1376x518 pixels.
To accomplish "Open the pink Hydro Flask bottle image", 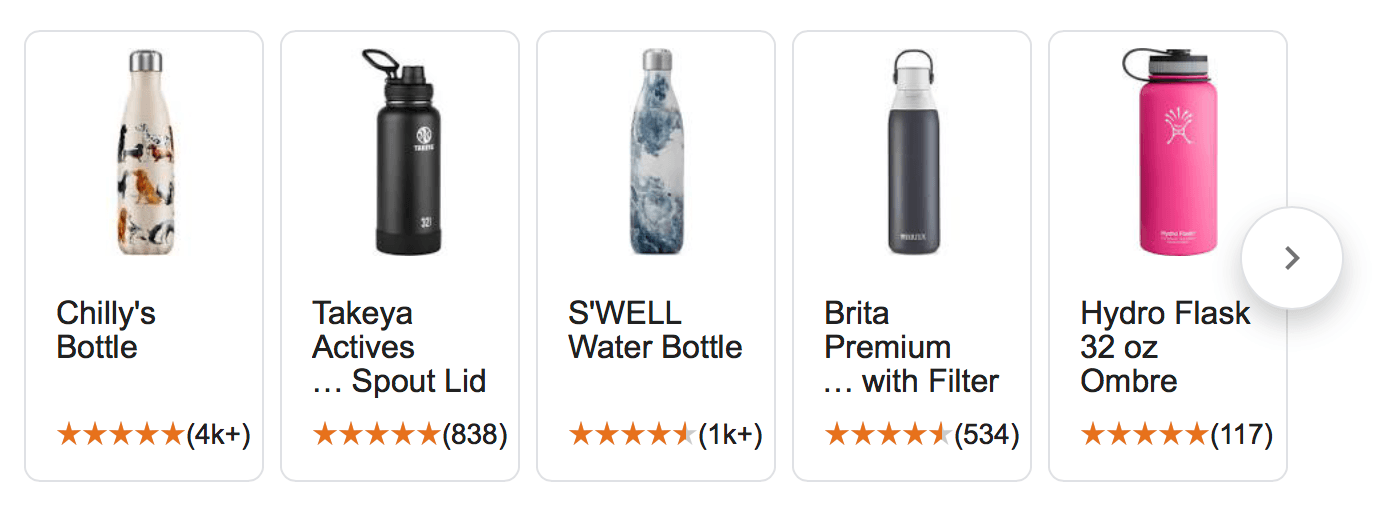I will click(x=1168, y=152).
